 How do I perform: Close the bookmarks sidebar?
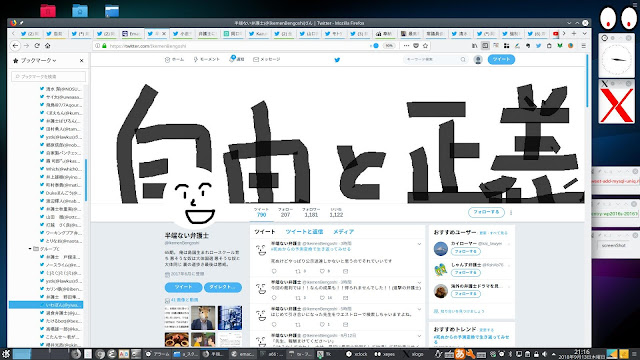tap(82, 60)
